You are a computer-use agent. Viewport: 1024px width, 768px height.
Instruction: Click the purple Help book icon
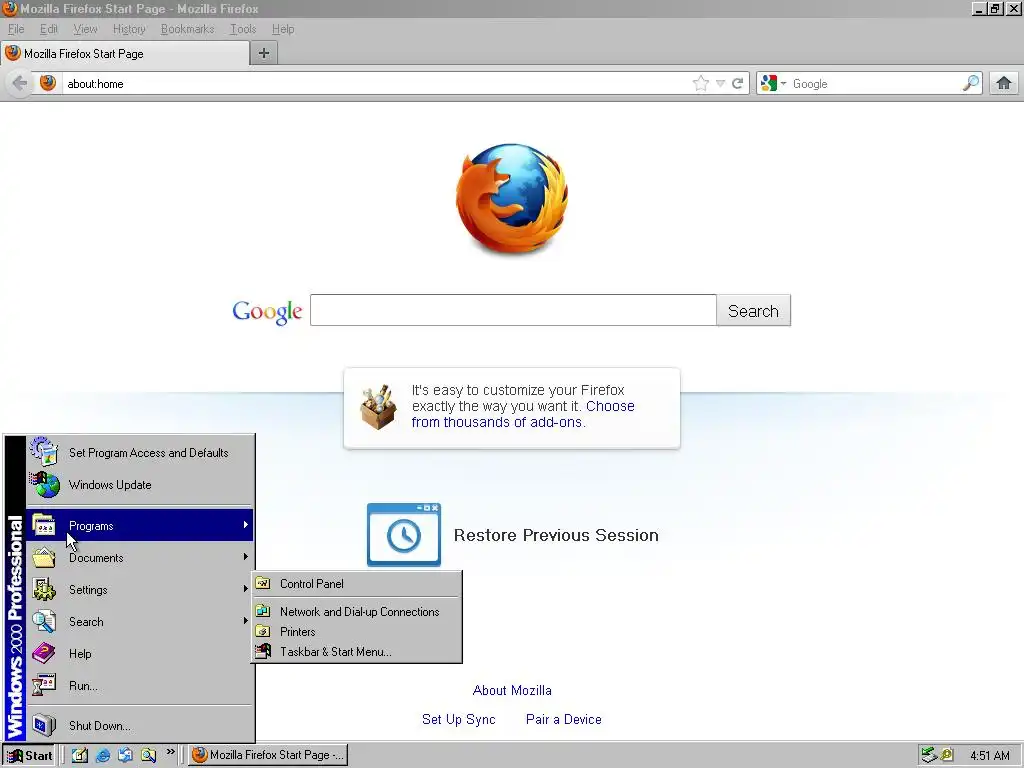pyautogui.click(x=44, y=653)
